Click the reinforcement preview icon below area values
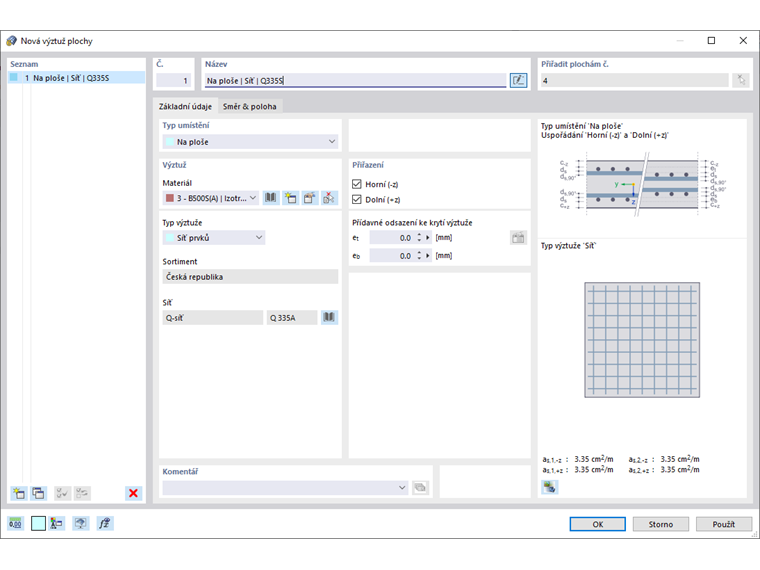The image size is (760, 570). pyautogui.click(x=550, y=487)
